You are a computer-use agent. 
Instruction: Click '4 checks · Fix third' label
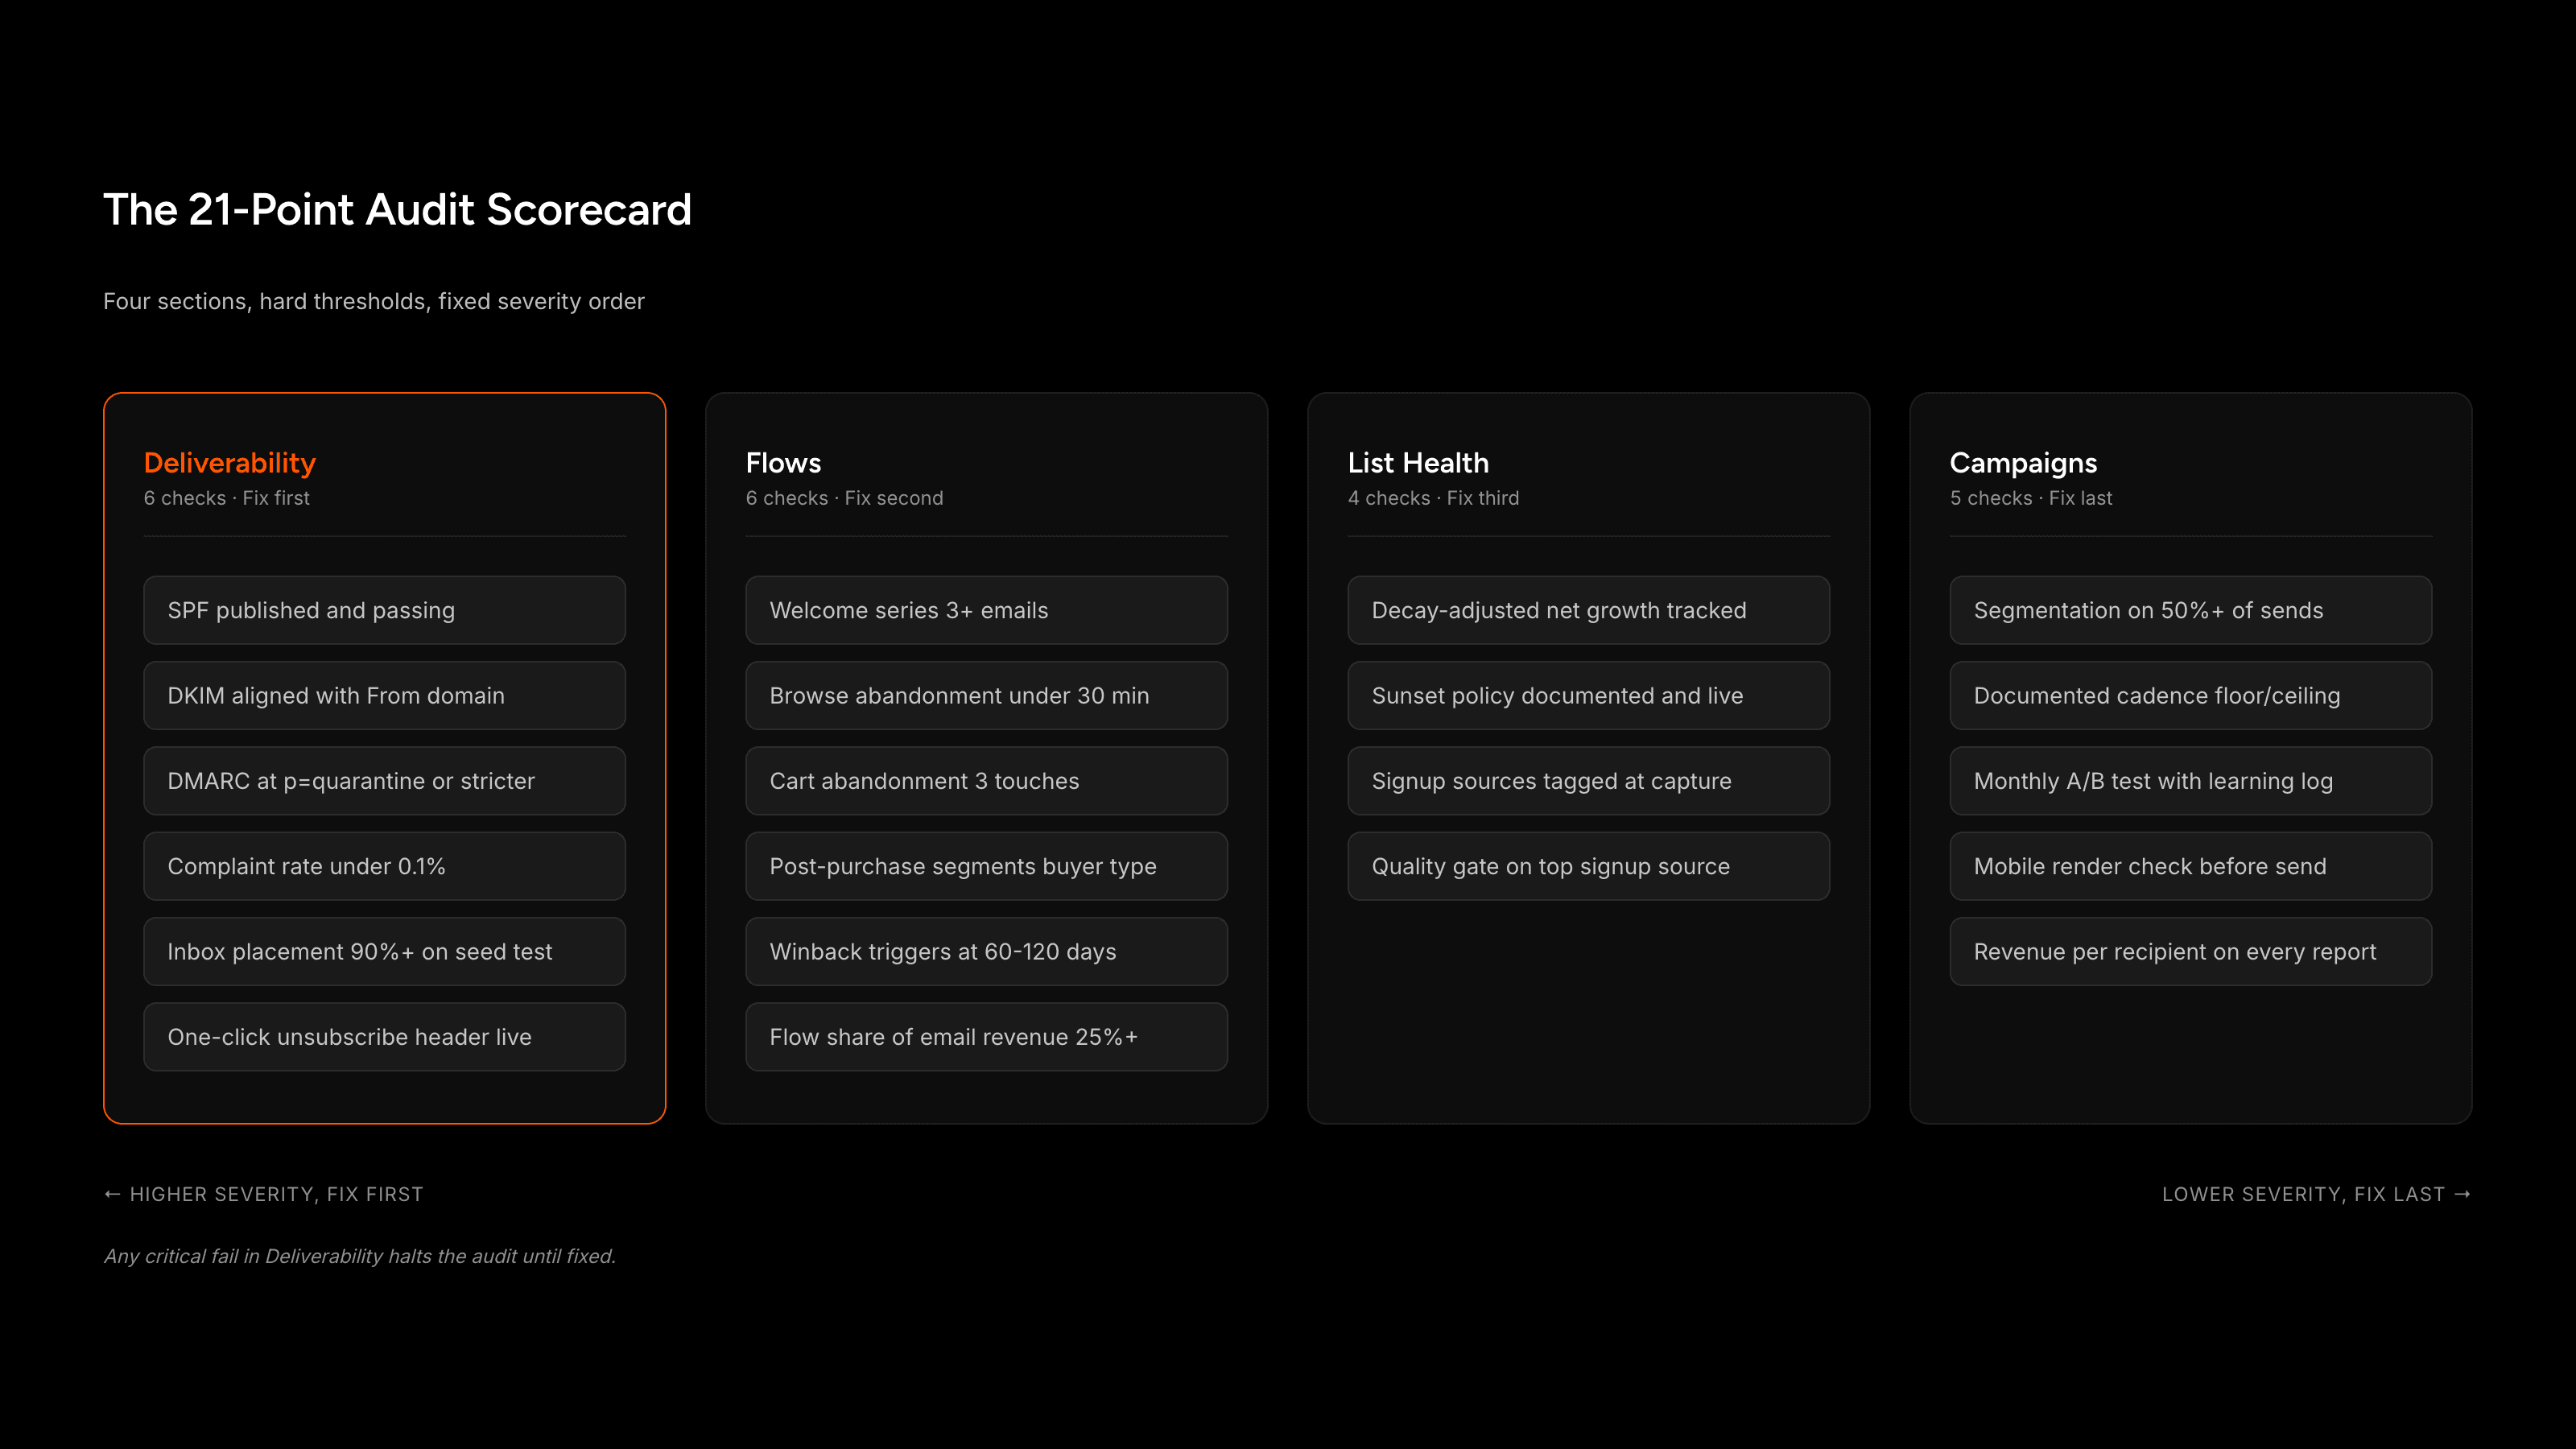pyautogui.click(x=1433, y=498)
